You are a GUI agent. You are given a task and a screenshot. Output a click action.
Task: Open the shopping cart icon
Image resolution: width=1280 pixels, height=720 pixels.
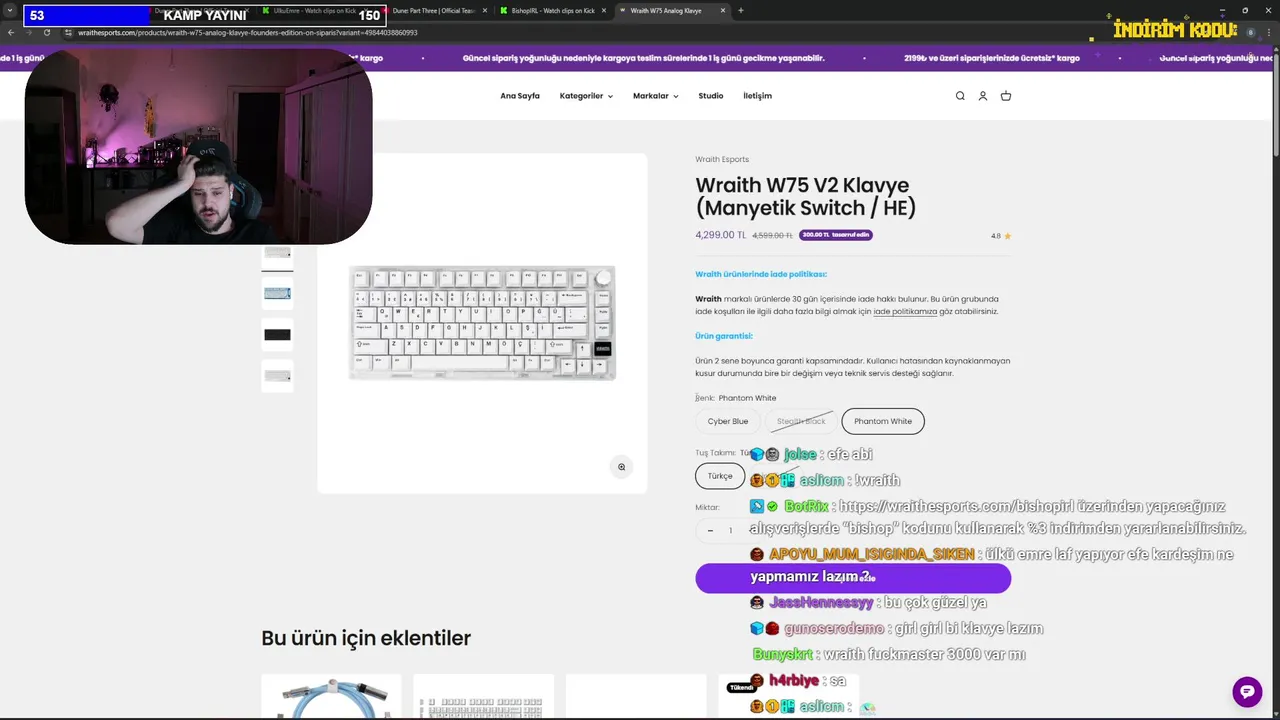1006,96
